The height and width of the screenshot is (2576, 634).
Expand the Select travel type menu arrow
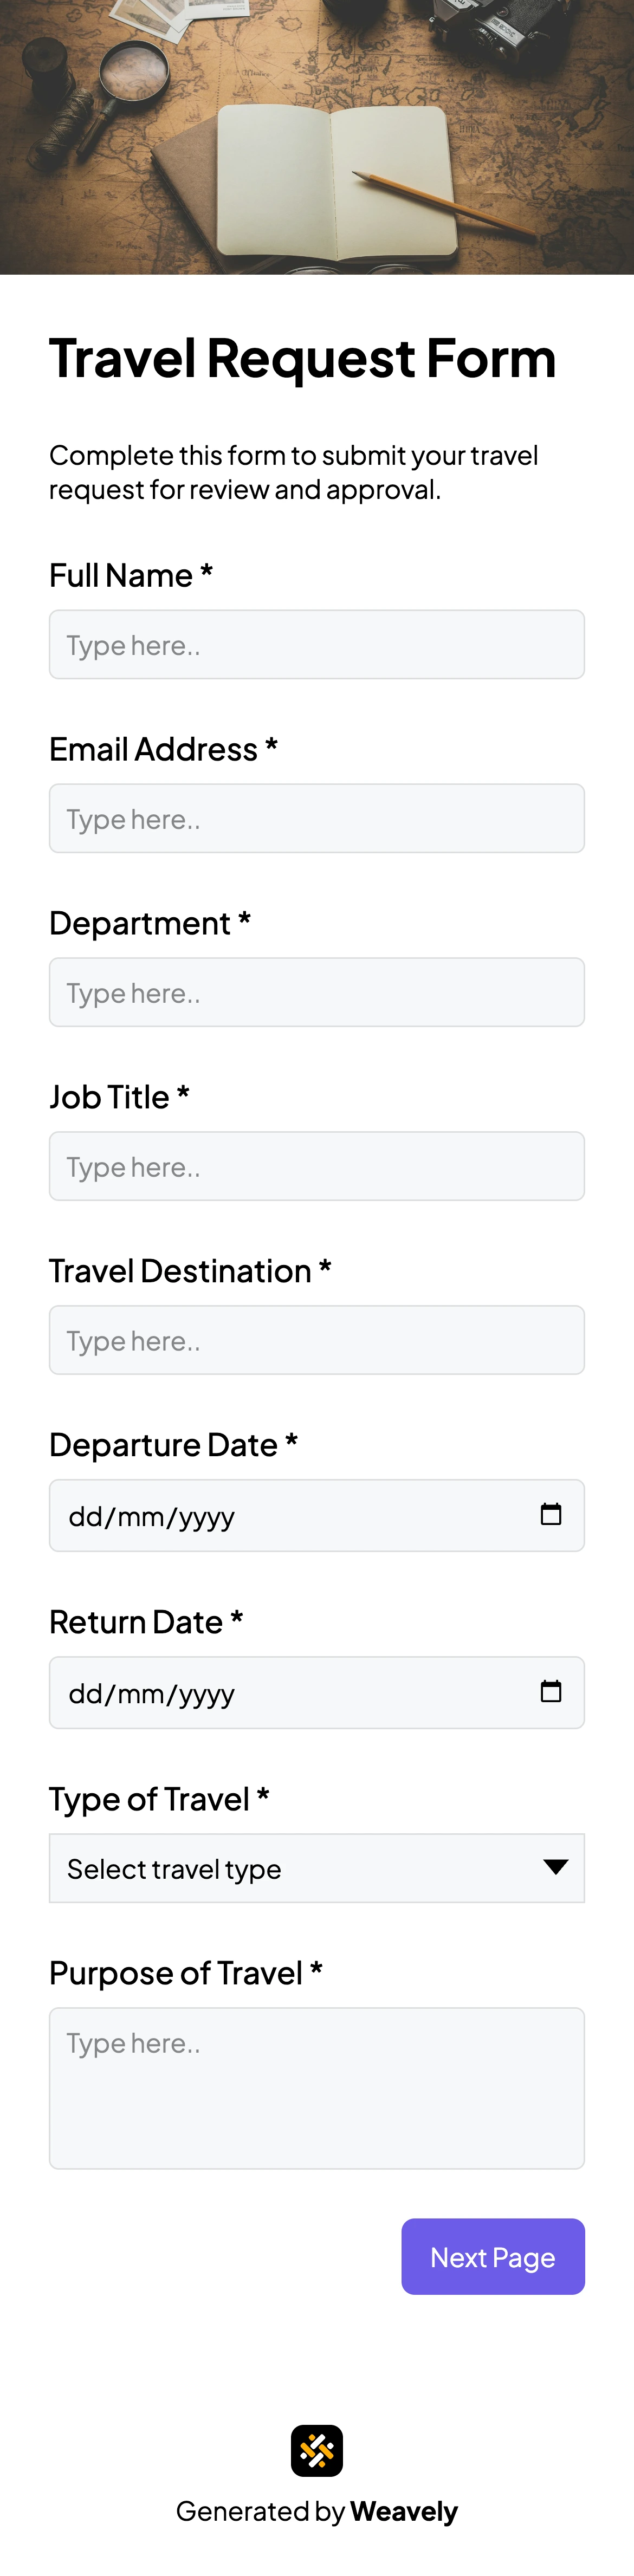(x=556, y=1868)
